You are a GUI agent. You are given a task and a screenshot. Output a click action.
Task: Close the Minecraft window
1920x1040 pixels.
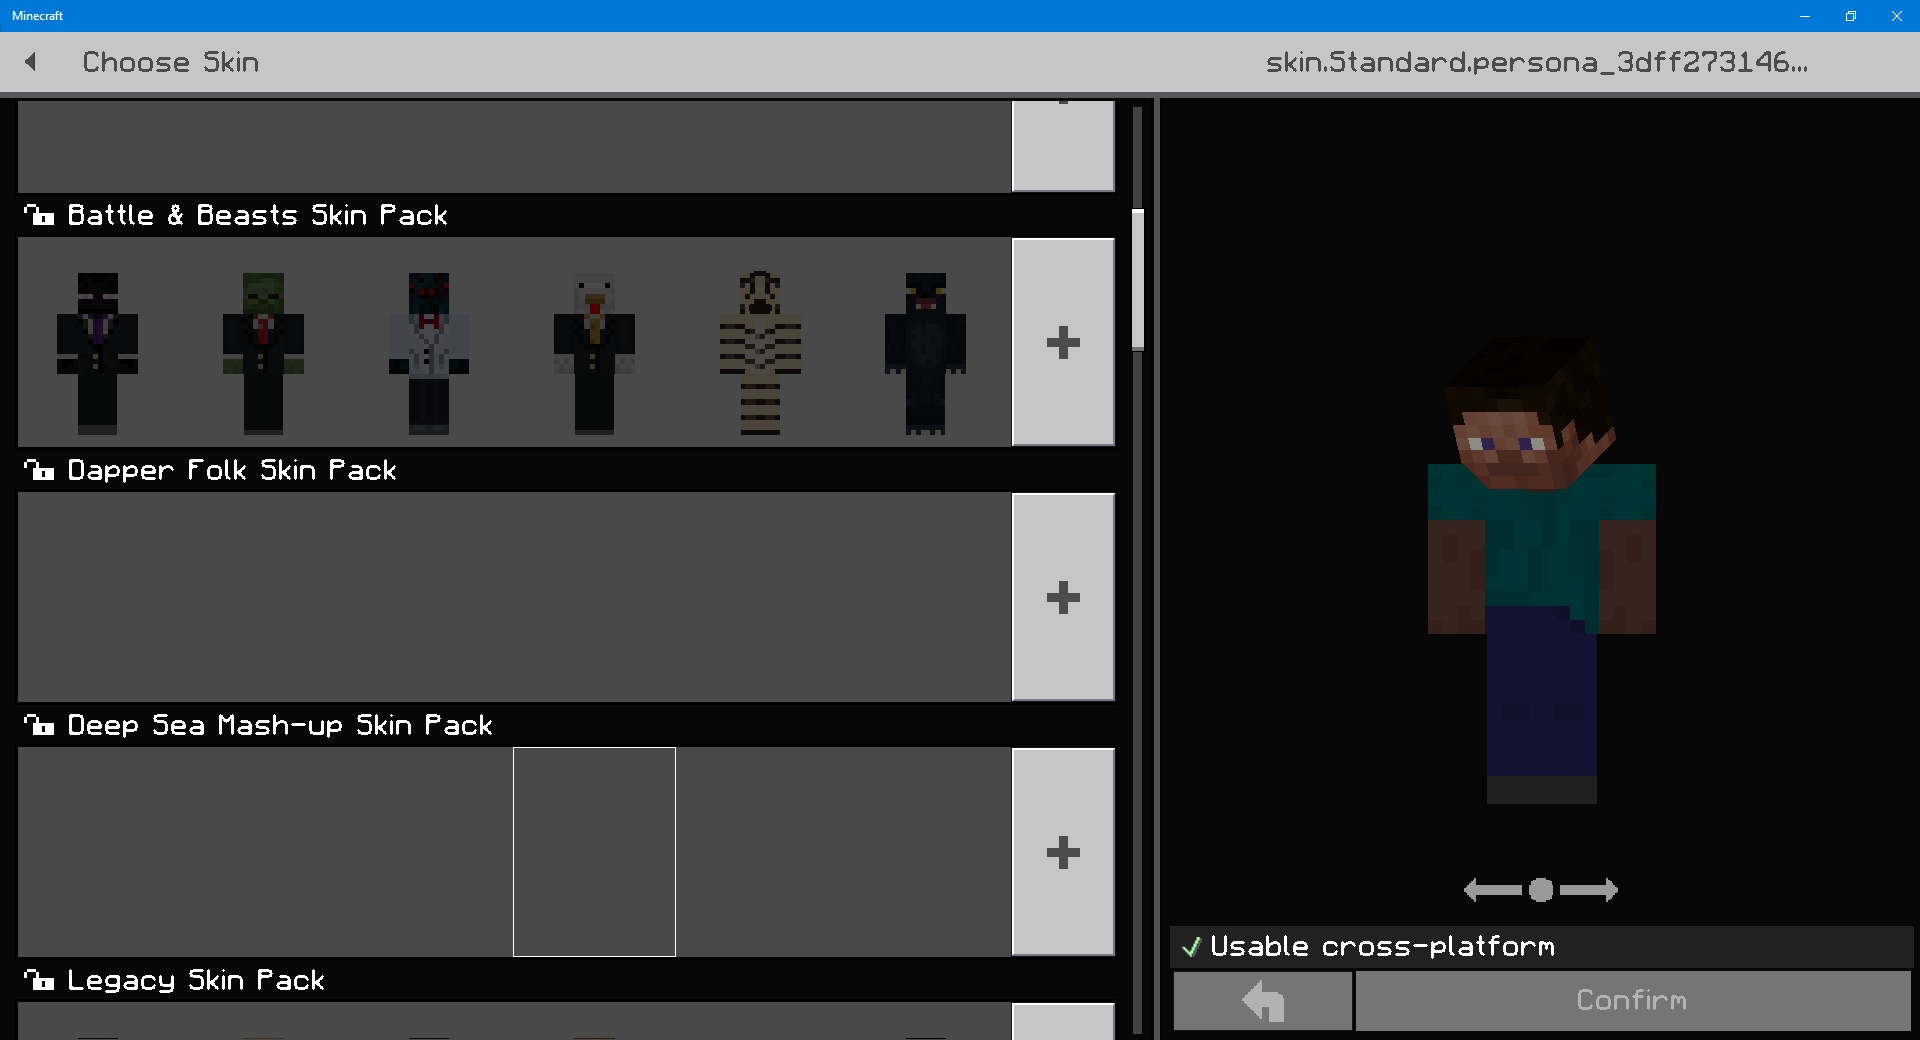pos(1897,16)
